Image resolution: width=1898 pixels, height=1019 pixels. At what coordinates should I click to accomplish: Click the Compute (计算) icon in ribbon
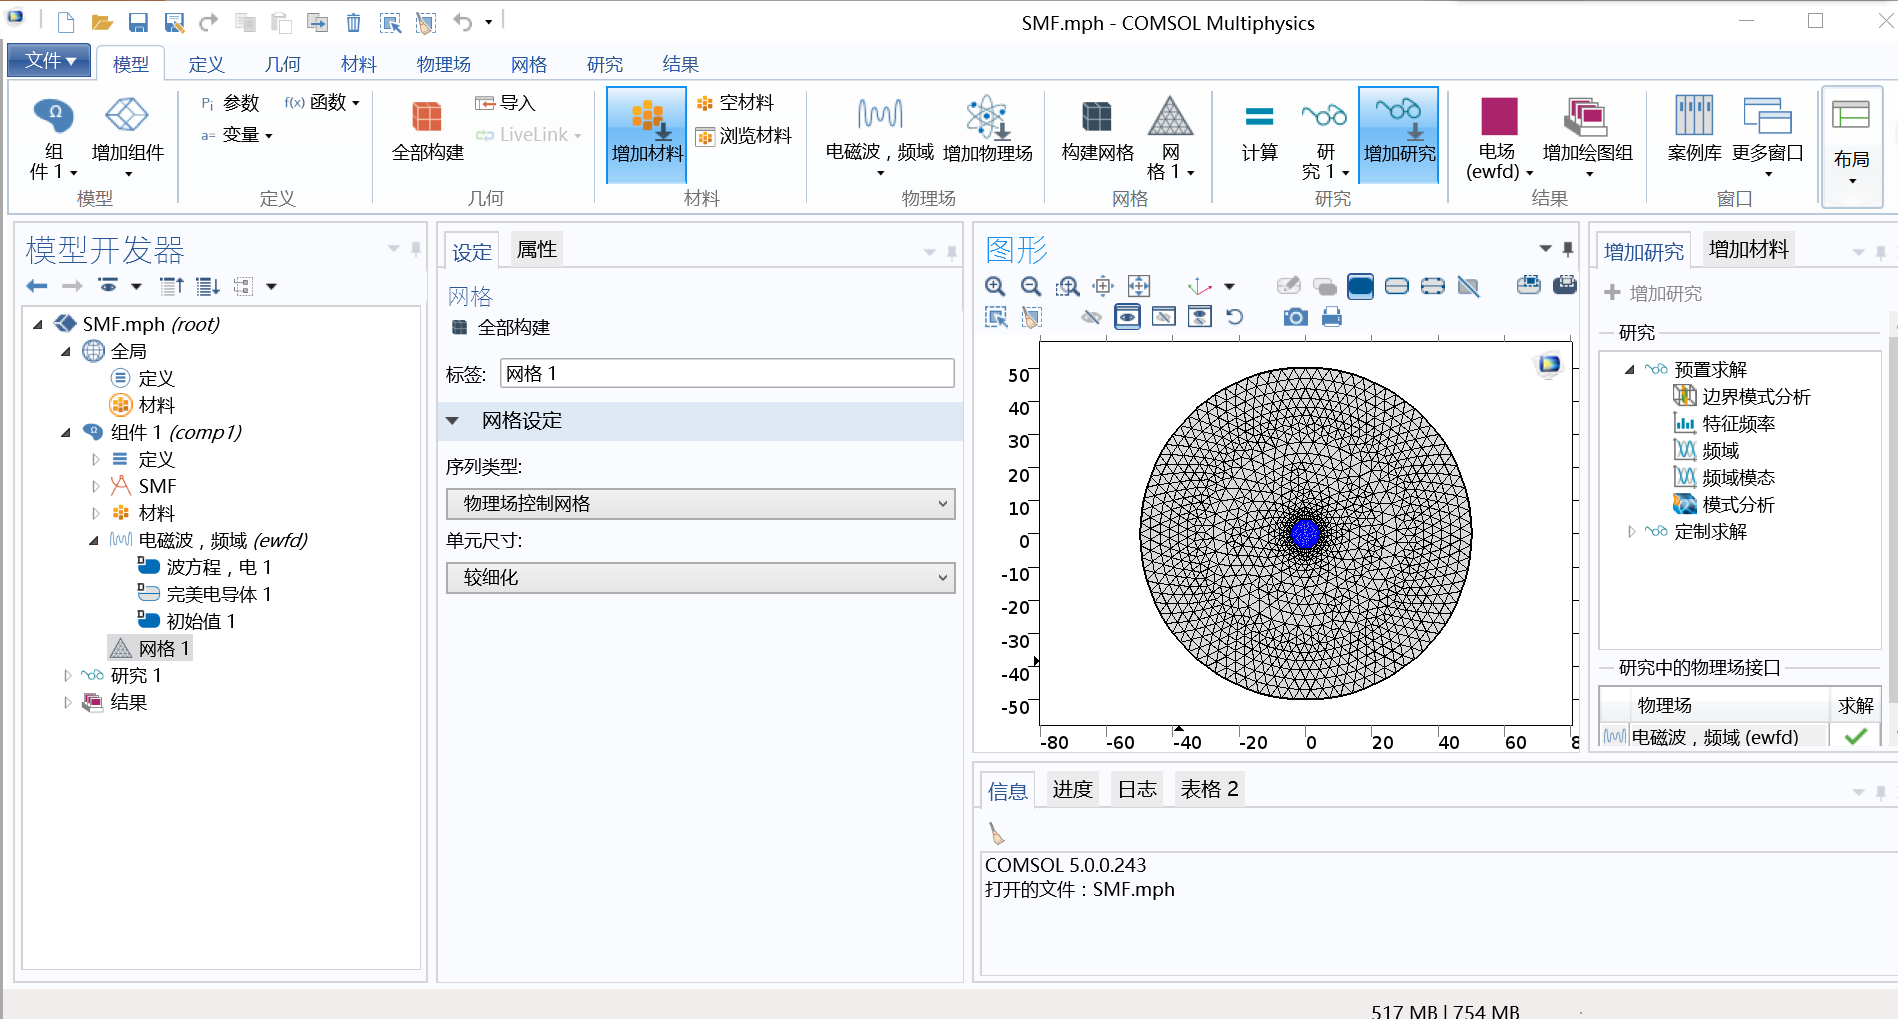(x=1259, y=131)
